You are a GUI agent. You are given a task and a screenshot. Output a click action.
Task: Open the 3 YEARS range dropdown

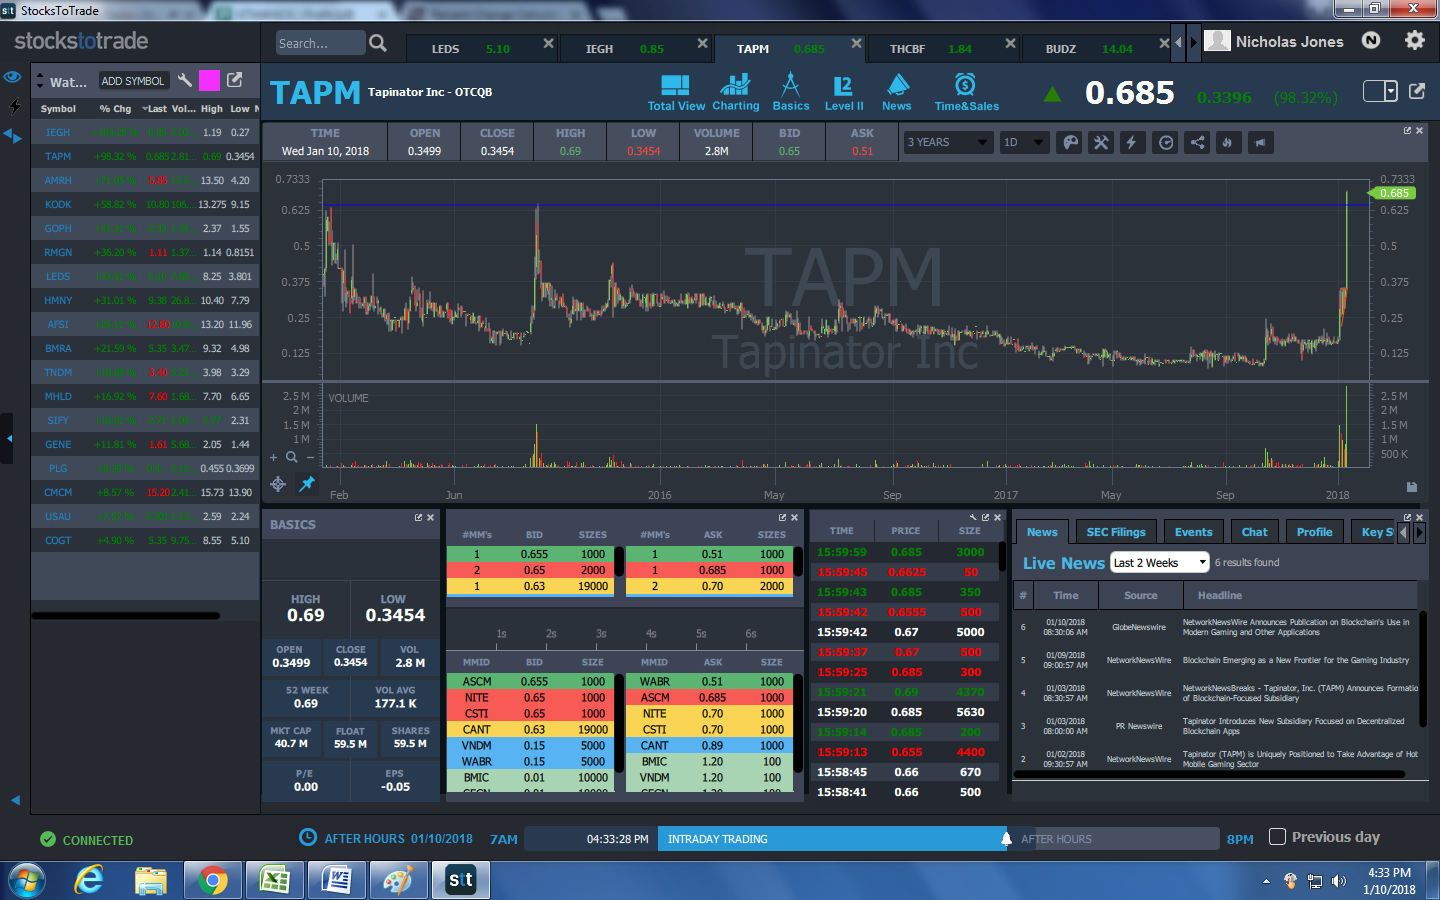coord(947,142)
